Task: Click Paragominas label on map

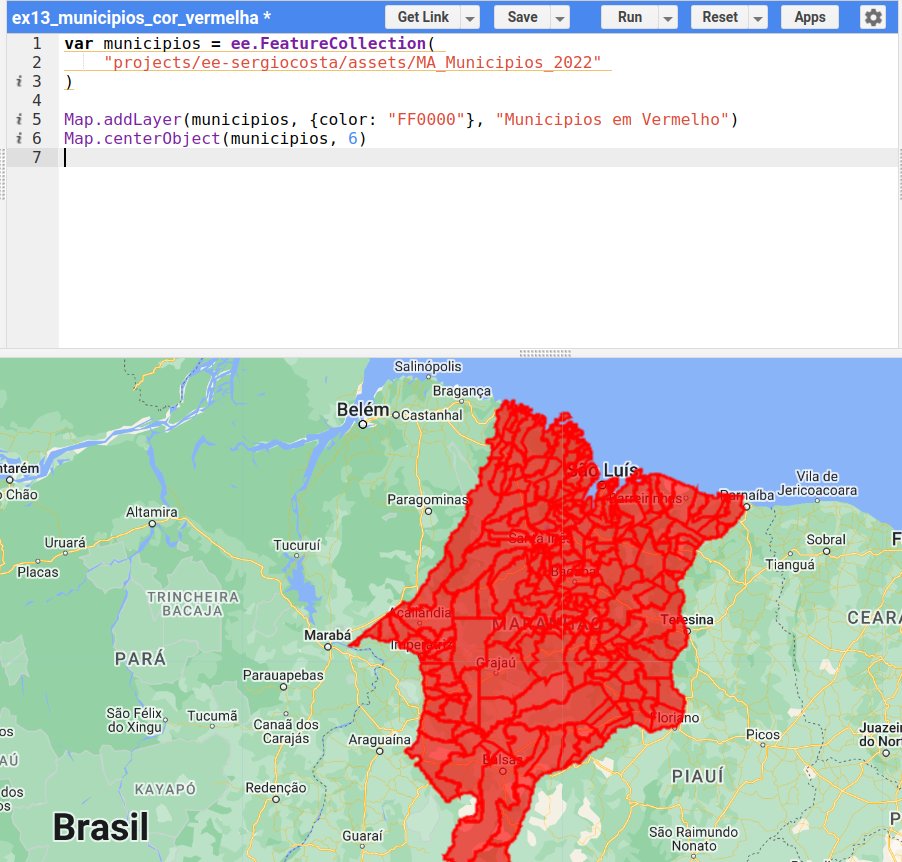Action: (x=427, y=499)
